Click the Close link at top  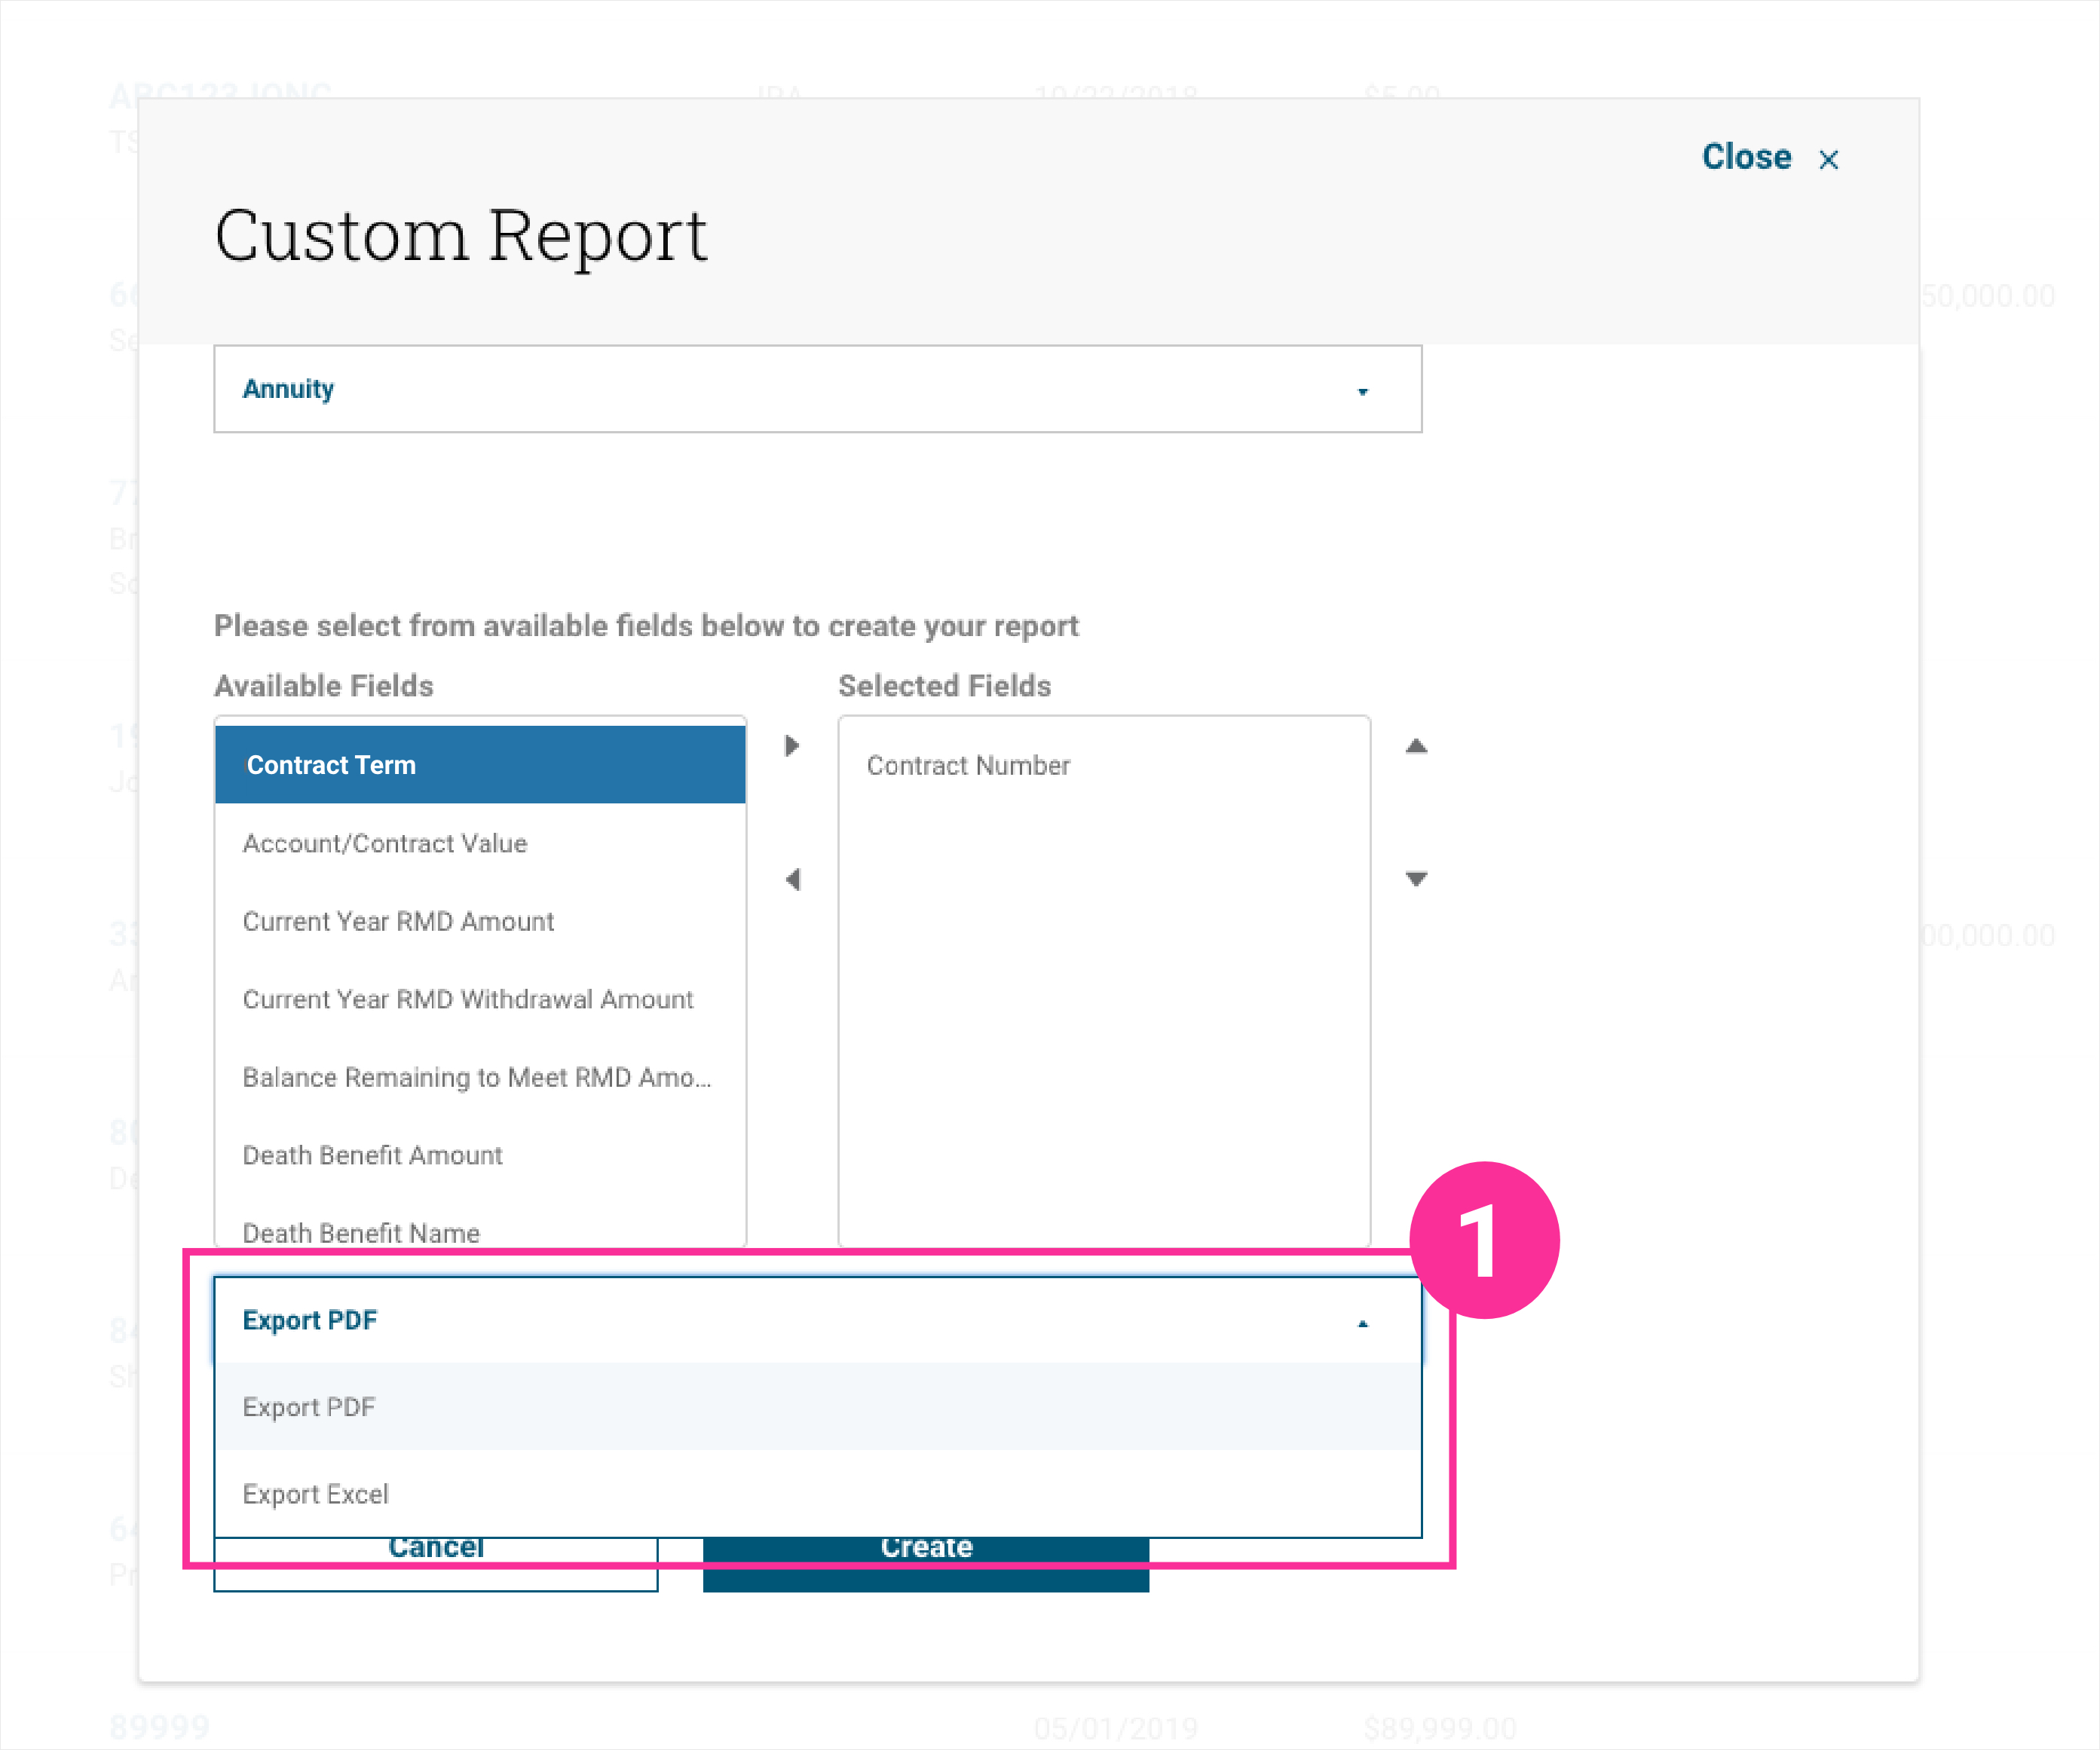click(x=1746, y=157)
